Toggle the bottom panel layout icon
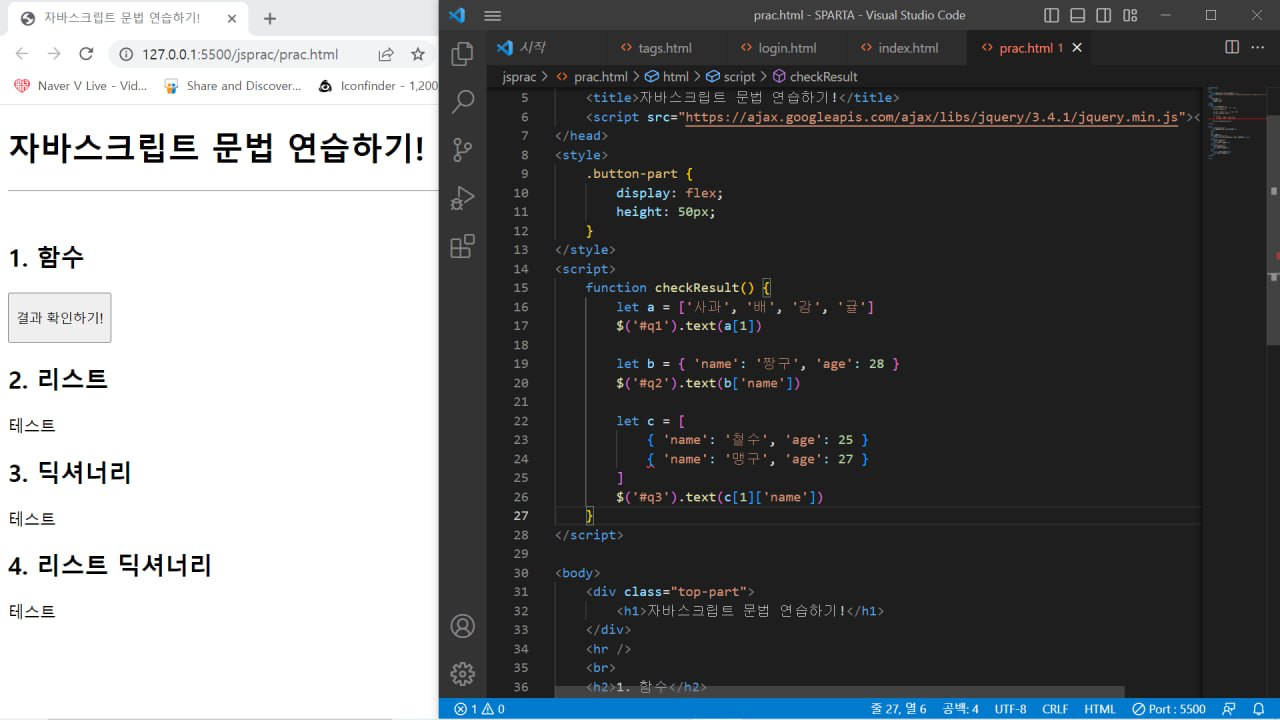Viewport: 1280px width, 720px height. (1077, 15)
